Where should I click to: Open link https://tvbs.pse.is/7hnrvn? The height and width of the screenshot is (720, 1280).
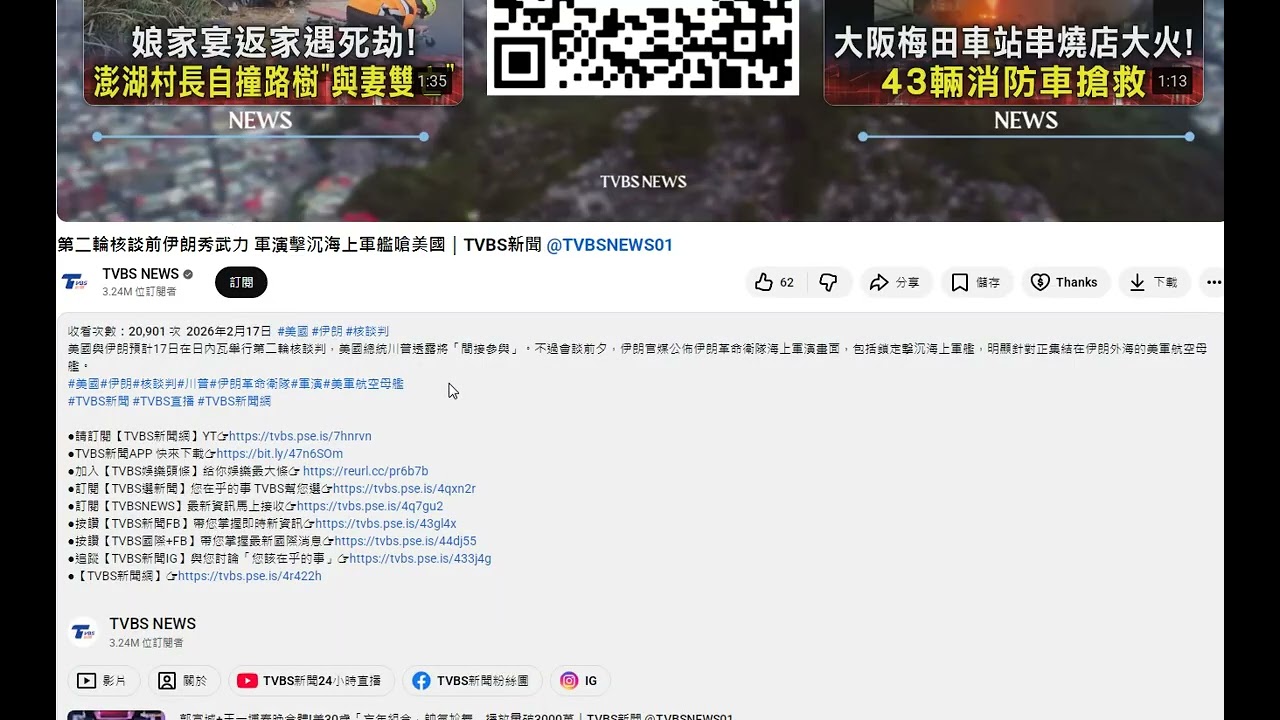(x=300, y=436)
